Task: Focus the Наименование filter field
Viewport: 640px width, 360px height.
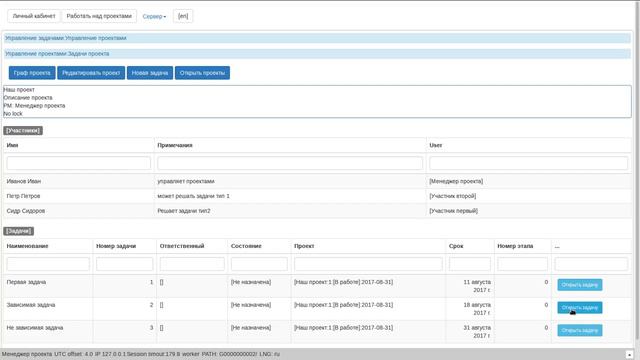Action: pos(48,264)
